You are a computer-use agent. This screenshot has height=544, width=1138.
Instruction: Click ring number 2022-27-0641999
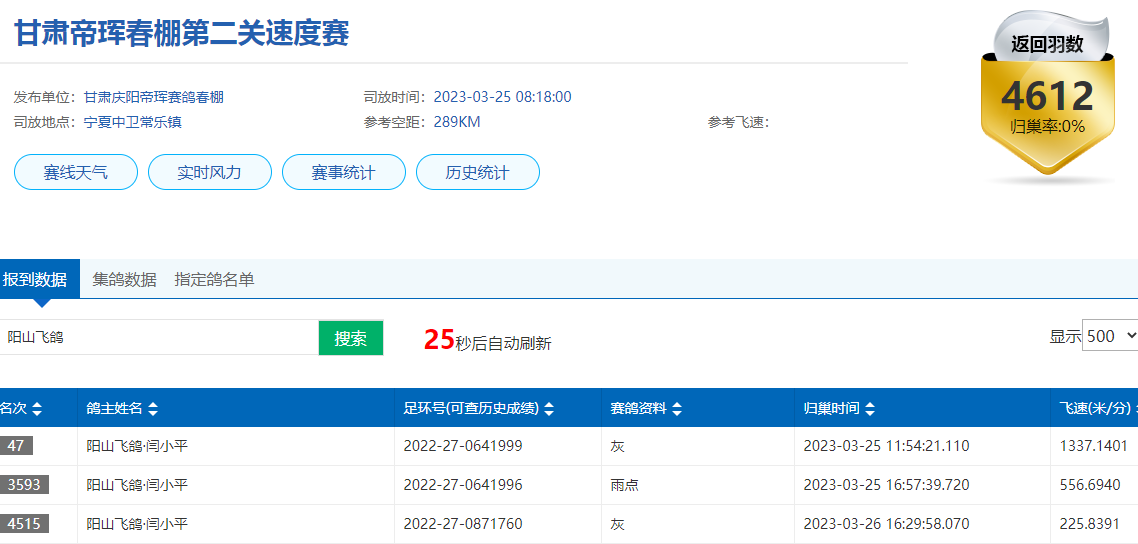[x=463, y=446]
